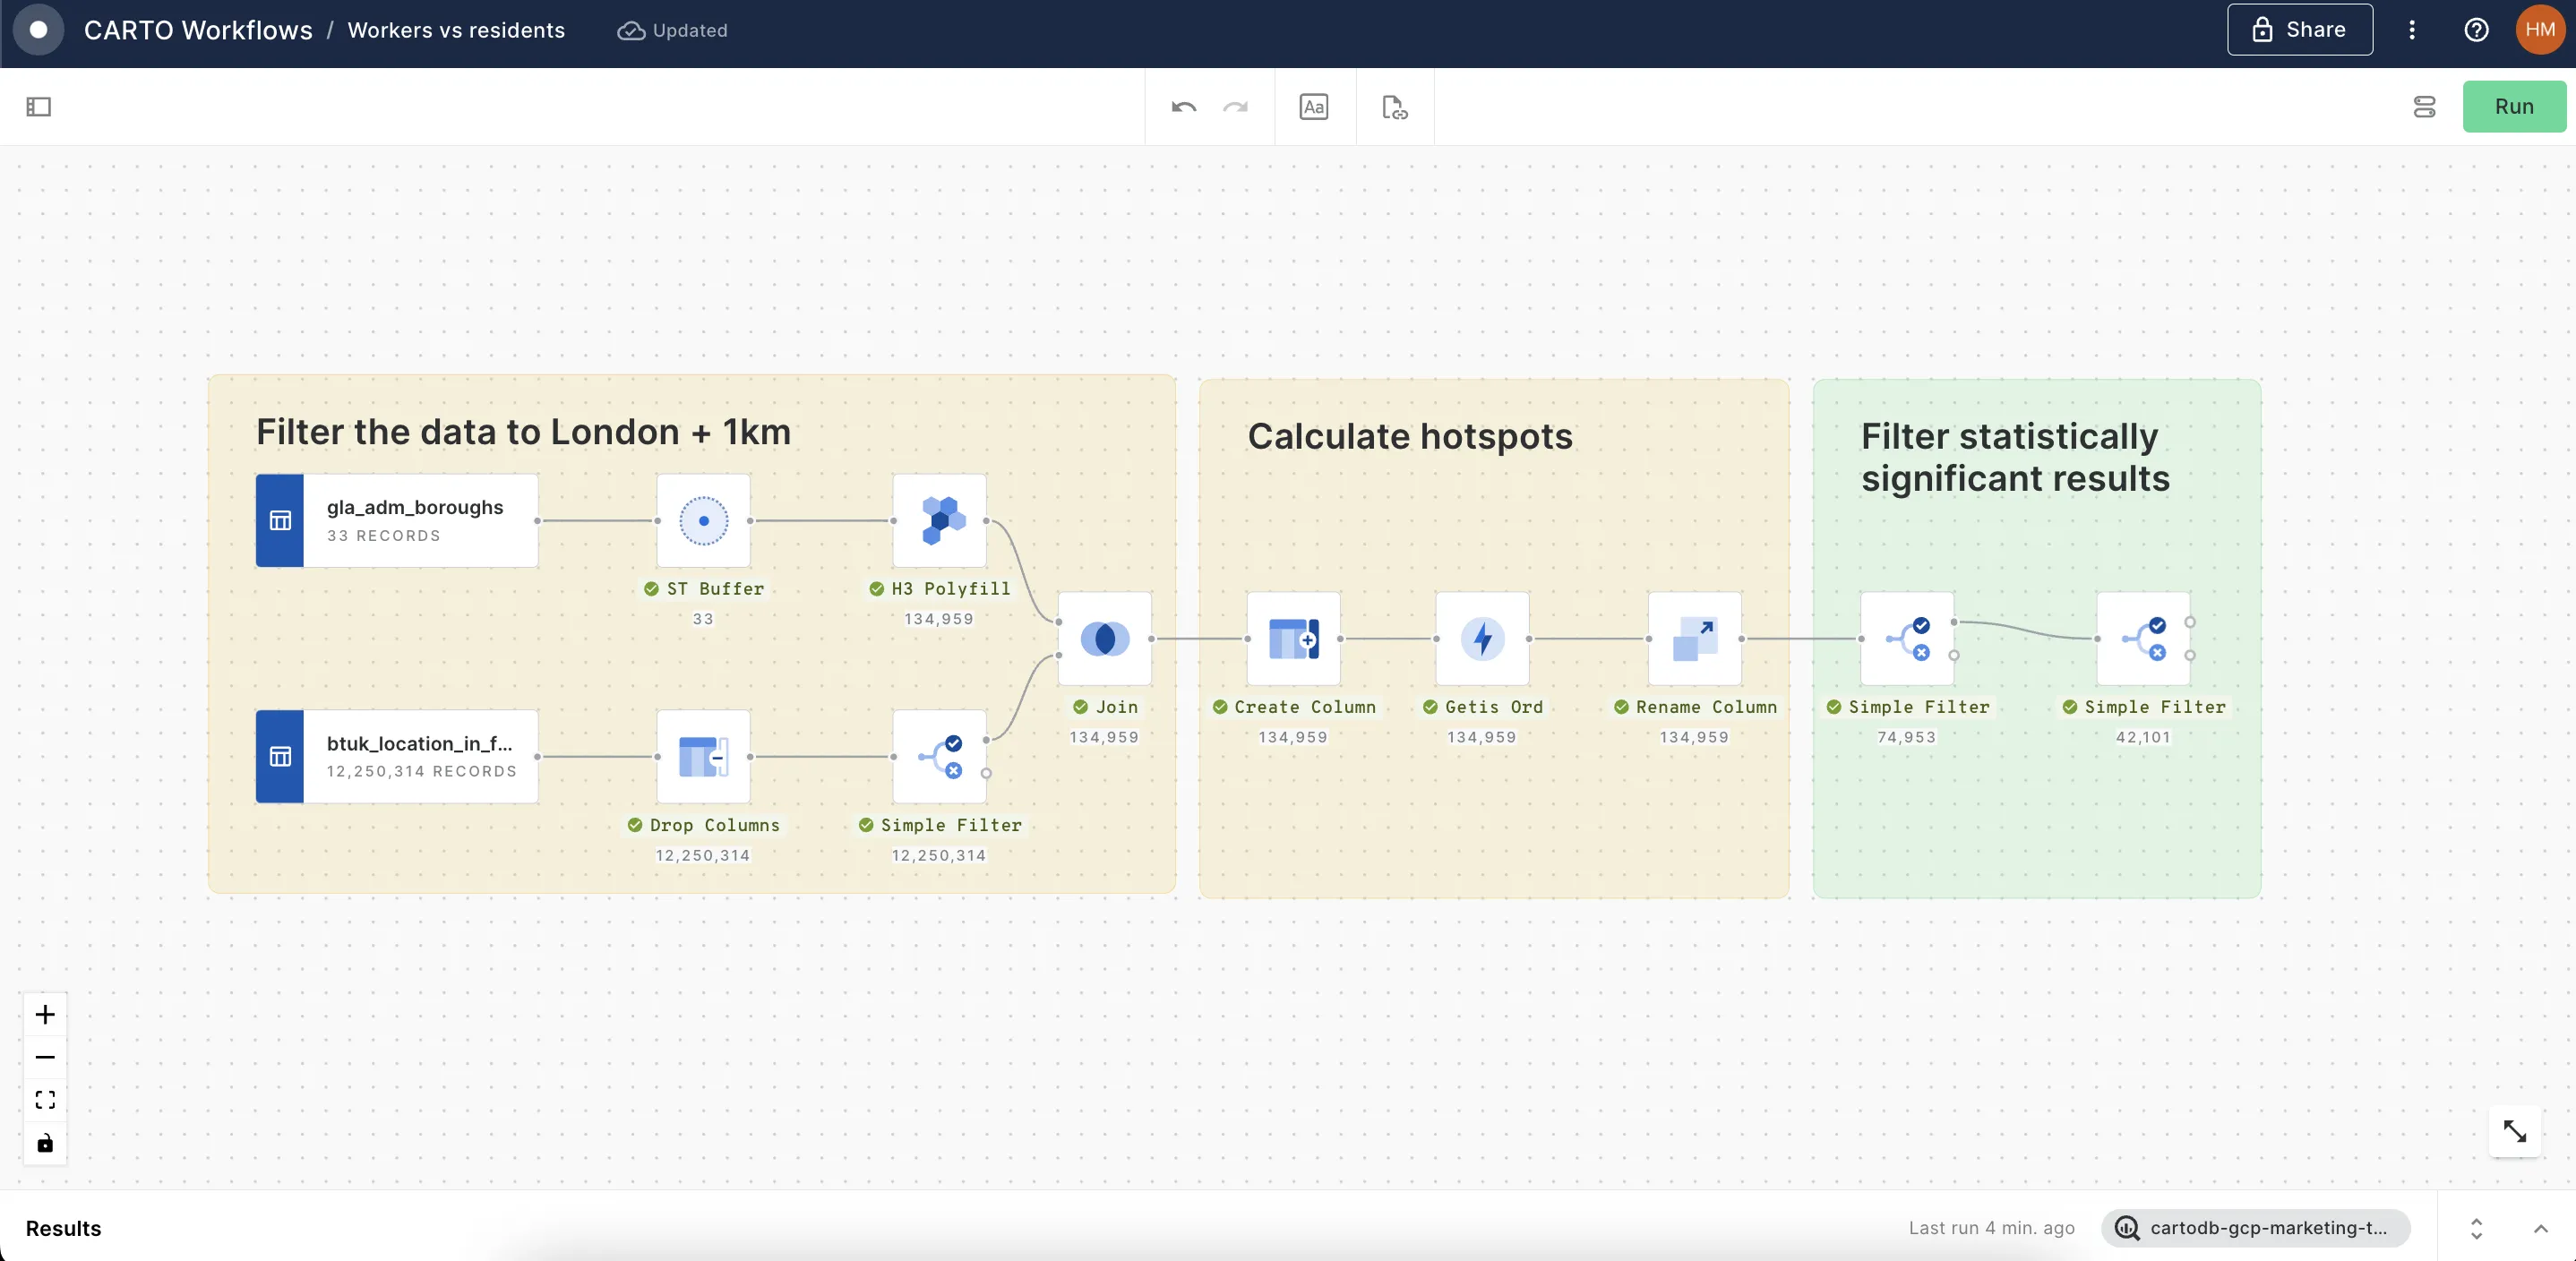Open the ST Buffer node
Viewport: 2576px width, 1261px height.
coord(703,521)
